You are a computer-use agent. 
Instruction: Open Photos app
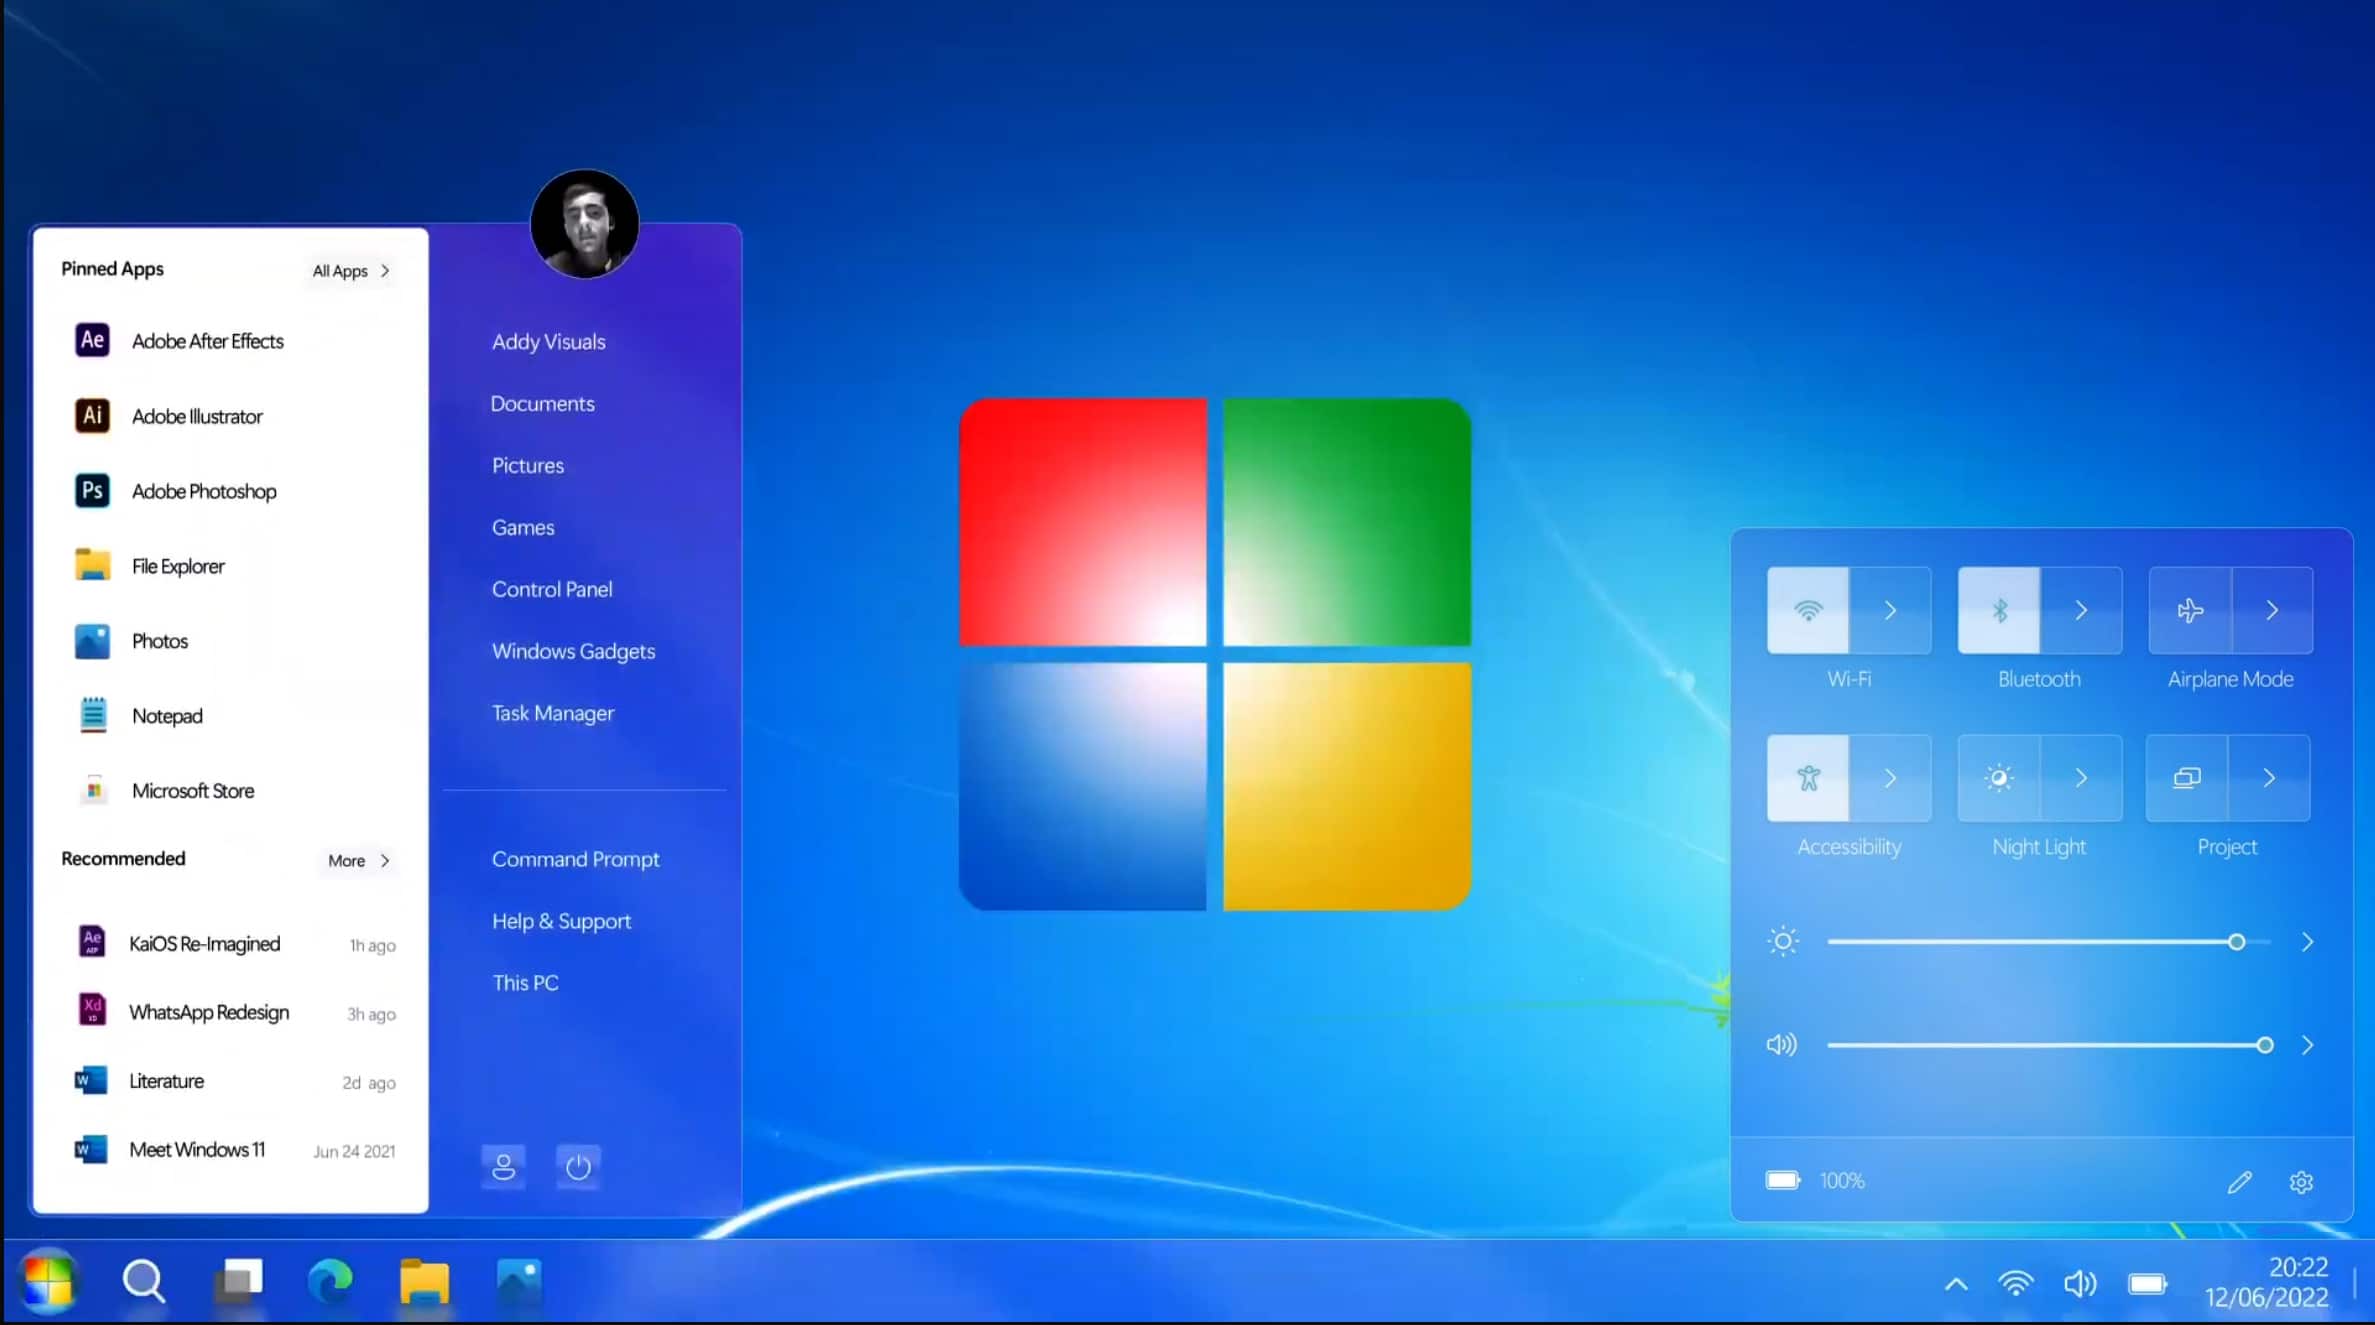pos(160,640)
